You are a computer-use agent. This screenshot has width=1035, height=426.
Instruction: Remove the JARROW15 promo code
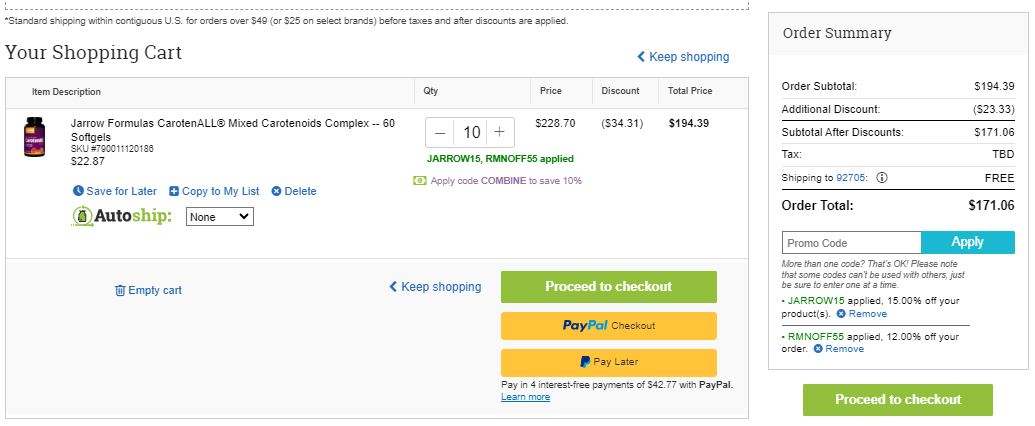tap(861, 314)
